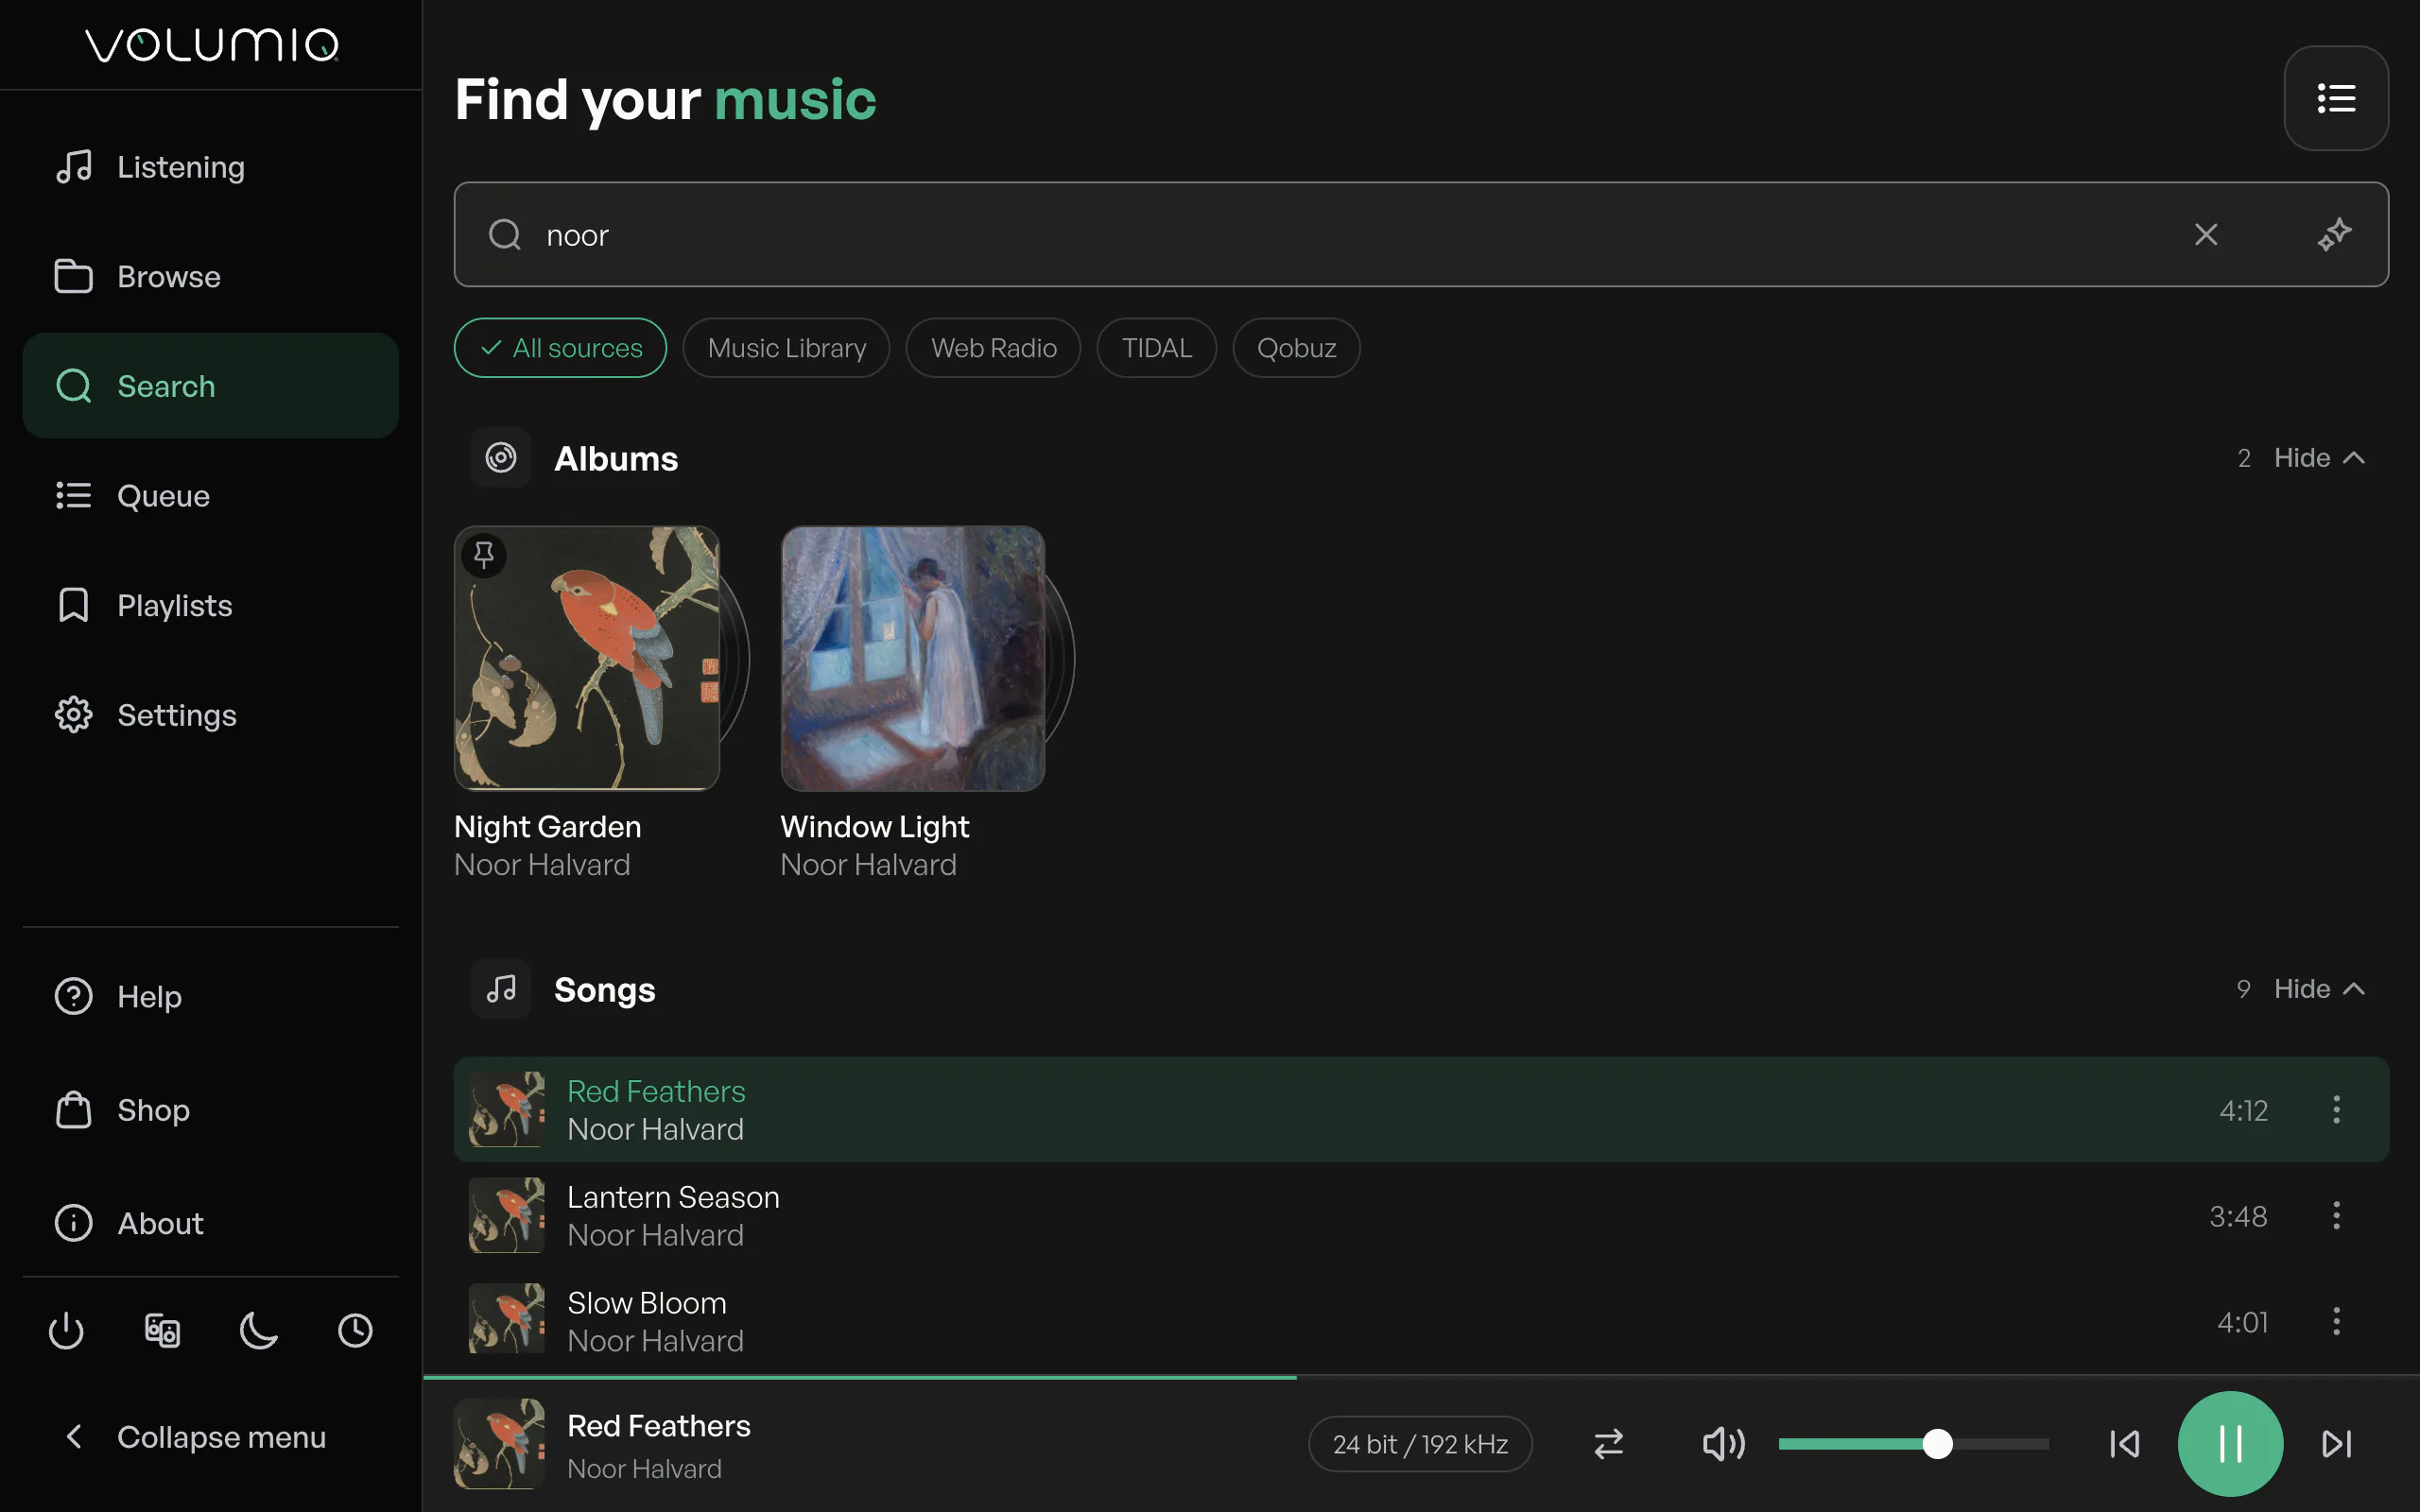The width and height of the screenshot is (2420, 1512).
Task: Select the All sources filter chip
Action: [x=560, y=348]
